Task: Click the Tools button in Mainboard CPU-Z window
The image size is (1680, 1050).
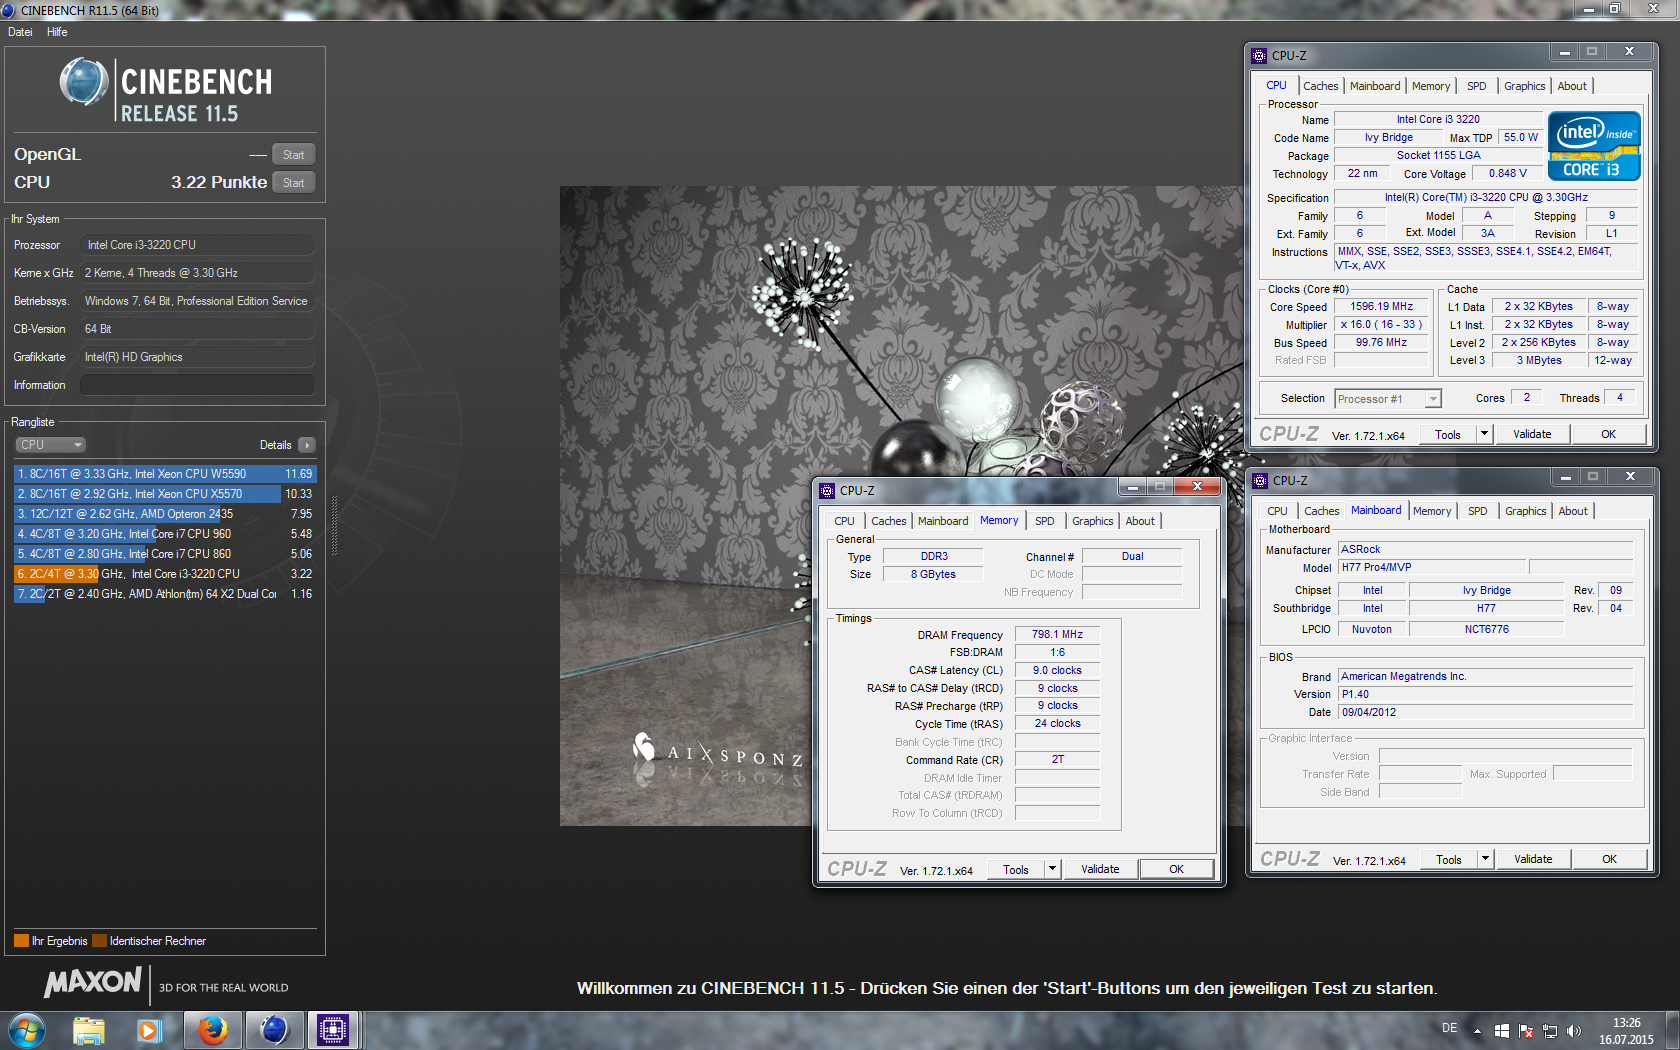Action: pyautogui.click(x=1449, y=859)
